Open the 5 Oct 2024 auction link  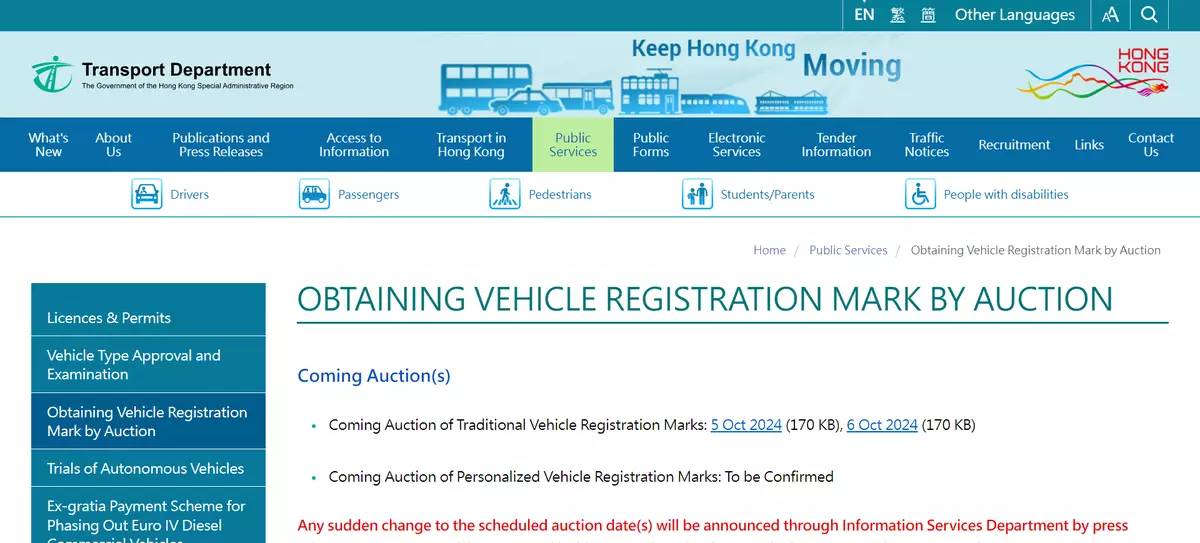746,424
